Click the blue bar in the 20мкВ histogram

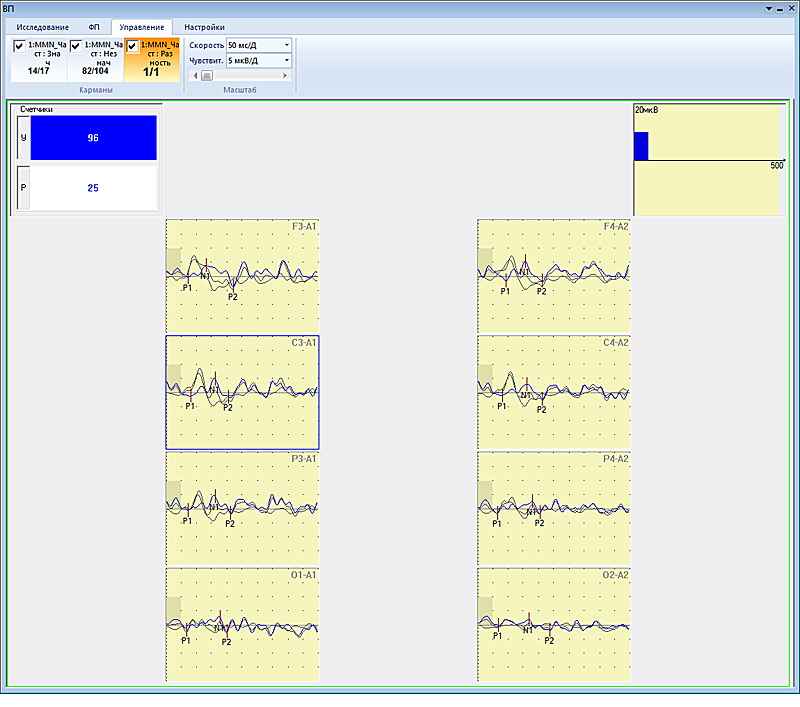[641, 146]
